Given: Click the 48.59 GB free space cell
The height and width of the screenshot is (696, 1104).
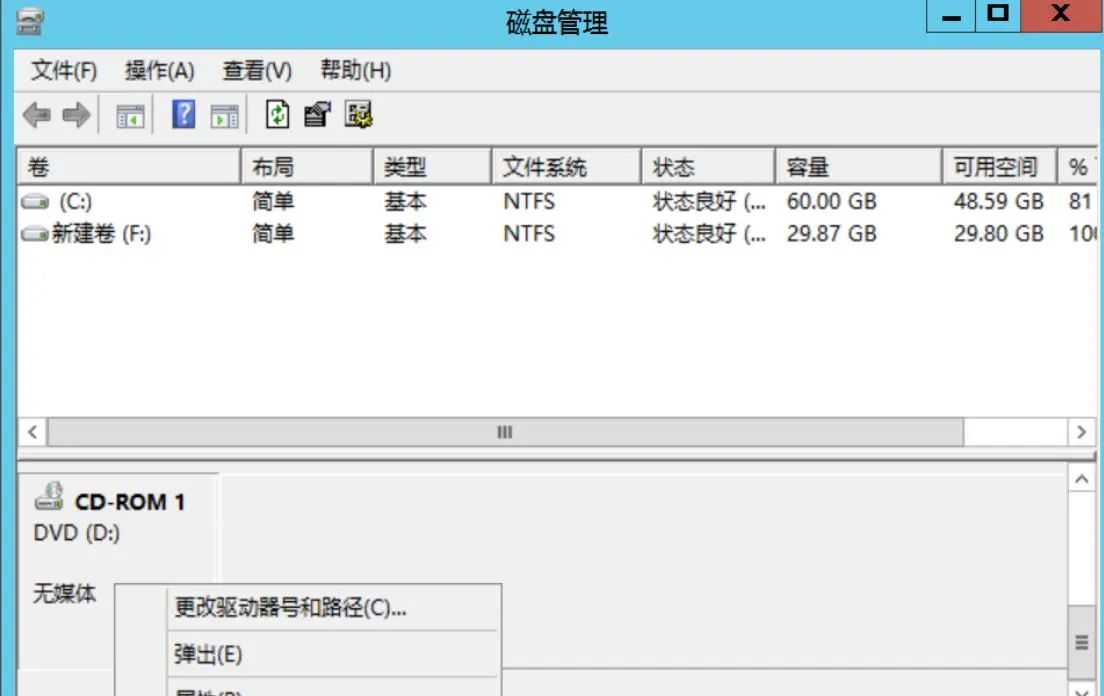Looking at the screenshot, I should click(998, 202).
